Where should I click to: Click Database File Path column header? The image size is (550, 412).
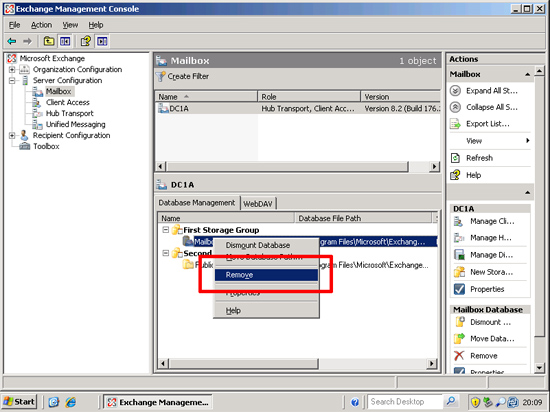(x=363, y=218)
